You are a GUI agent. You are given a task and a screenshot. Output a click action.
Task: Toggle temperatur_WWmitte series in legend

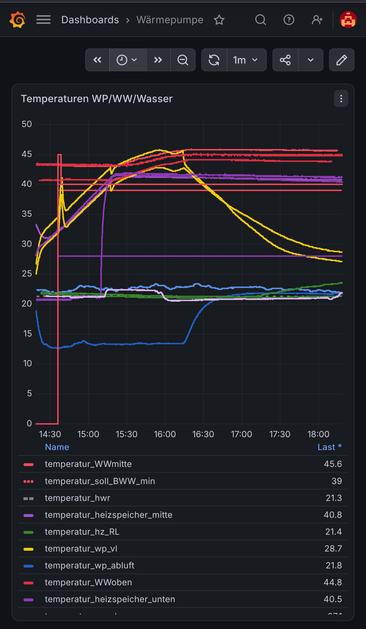[88, 464]
